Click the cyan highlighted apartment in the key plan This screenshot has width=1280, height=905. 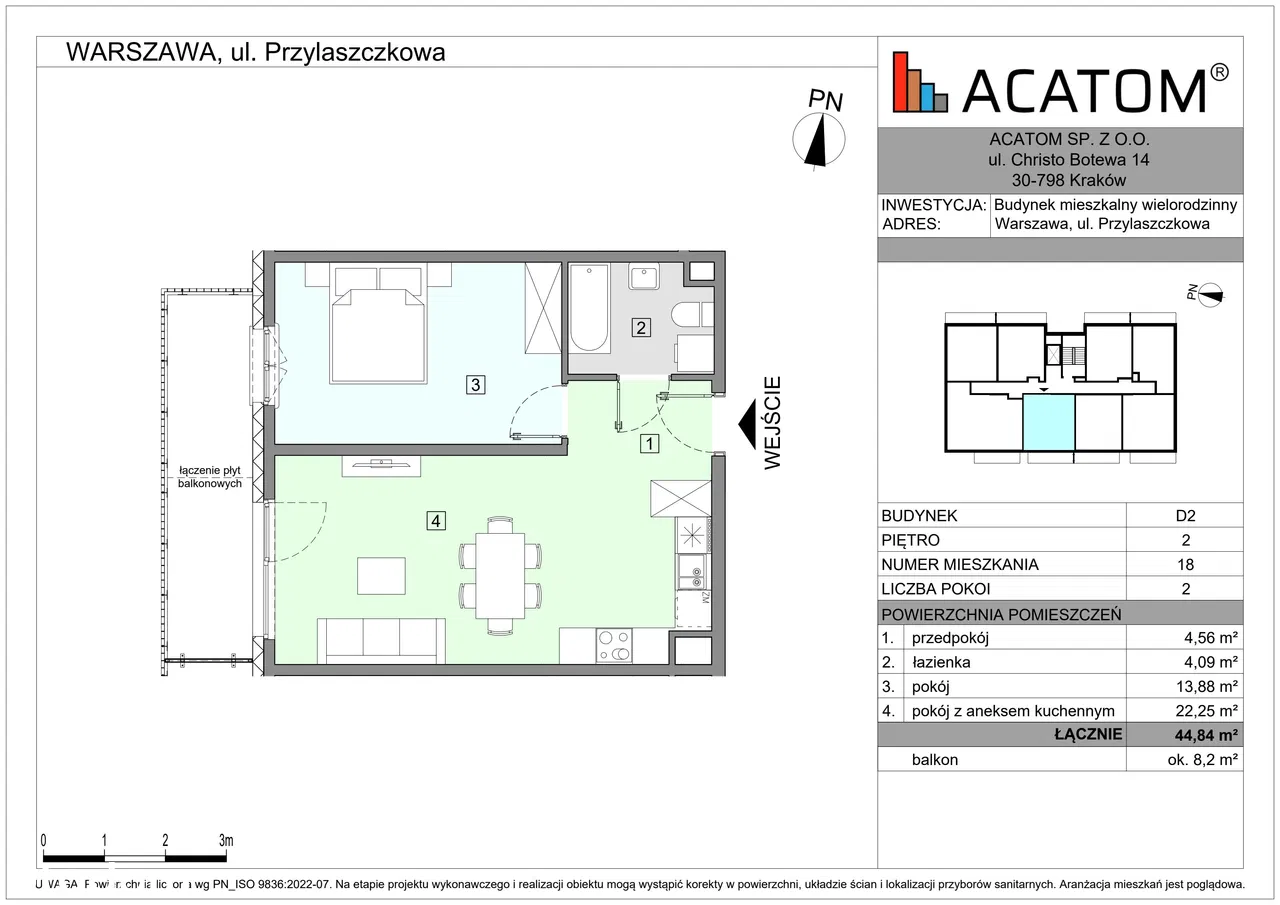tap(1048, 422)
